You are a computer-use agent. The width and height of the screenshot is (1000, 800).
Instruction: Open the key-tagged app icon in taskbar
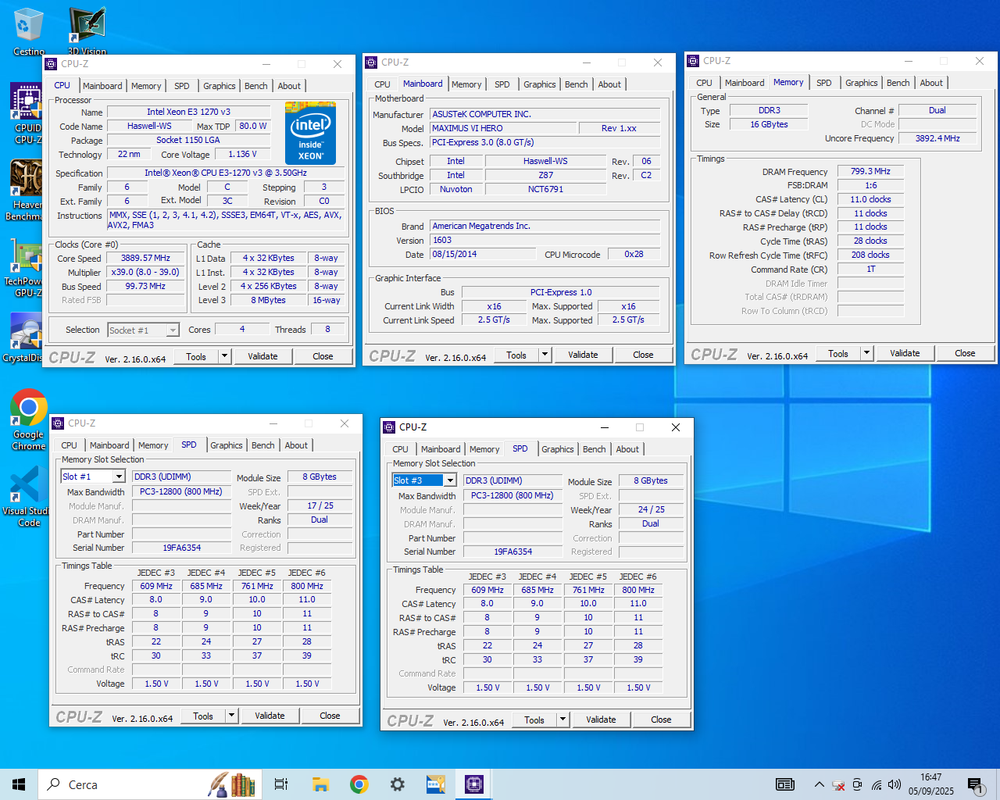tap(436, 785)
